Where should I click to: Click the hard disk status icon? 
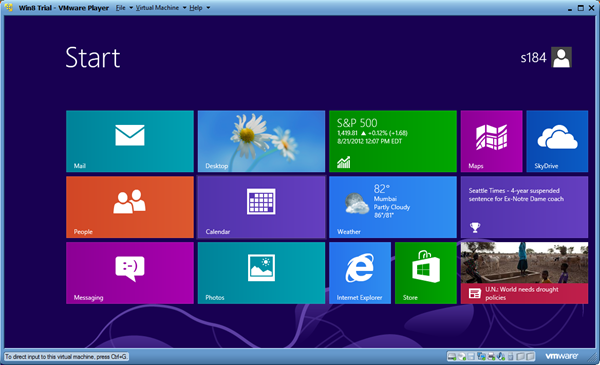pos(452,357)
